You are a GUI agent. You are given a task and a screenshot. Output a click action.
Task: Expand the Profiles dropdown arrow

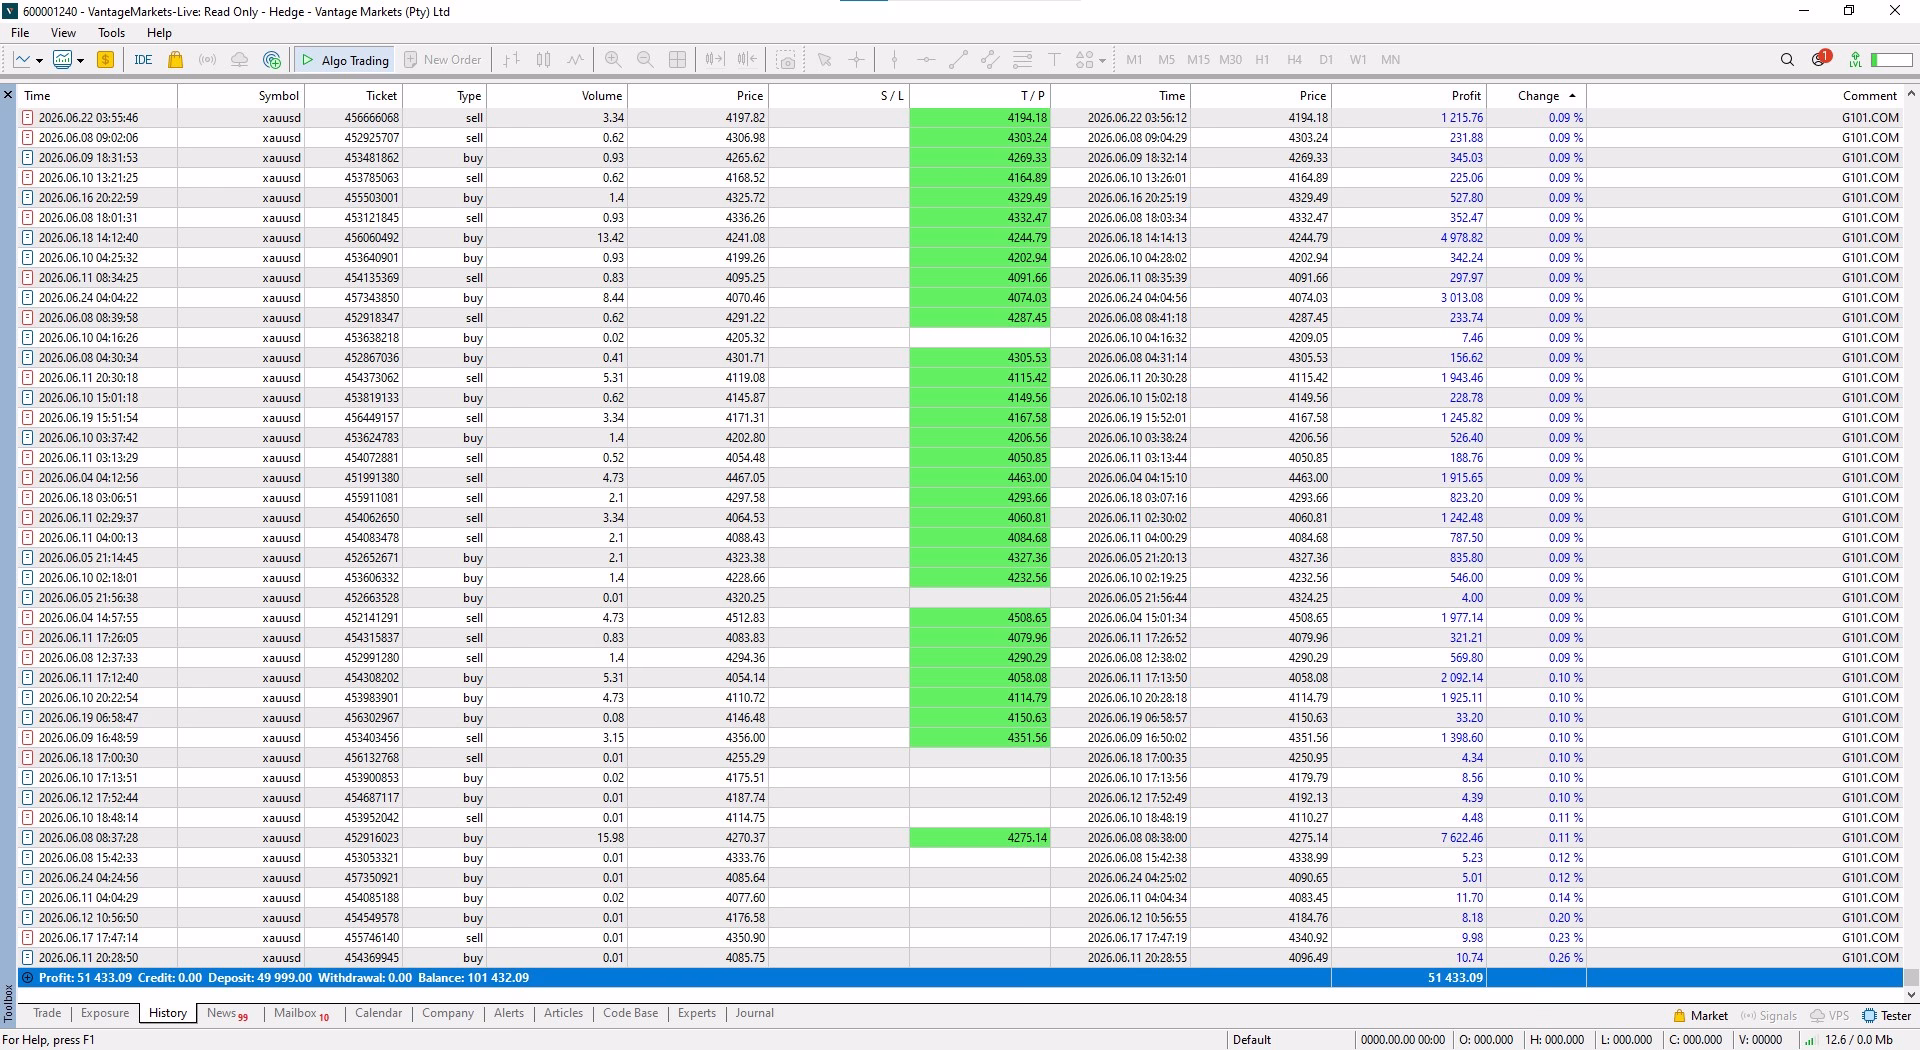click(x=80, y=61)
